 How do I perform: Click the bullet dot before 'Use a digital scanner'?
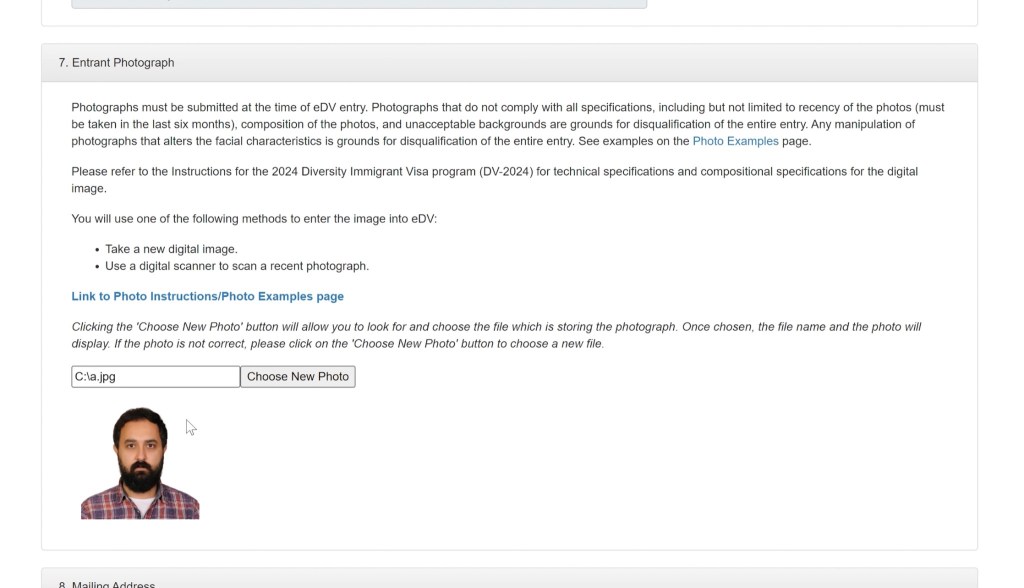click(98, 267)
